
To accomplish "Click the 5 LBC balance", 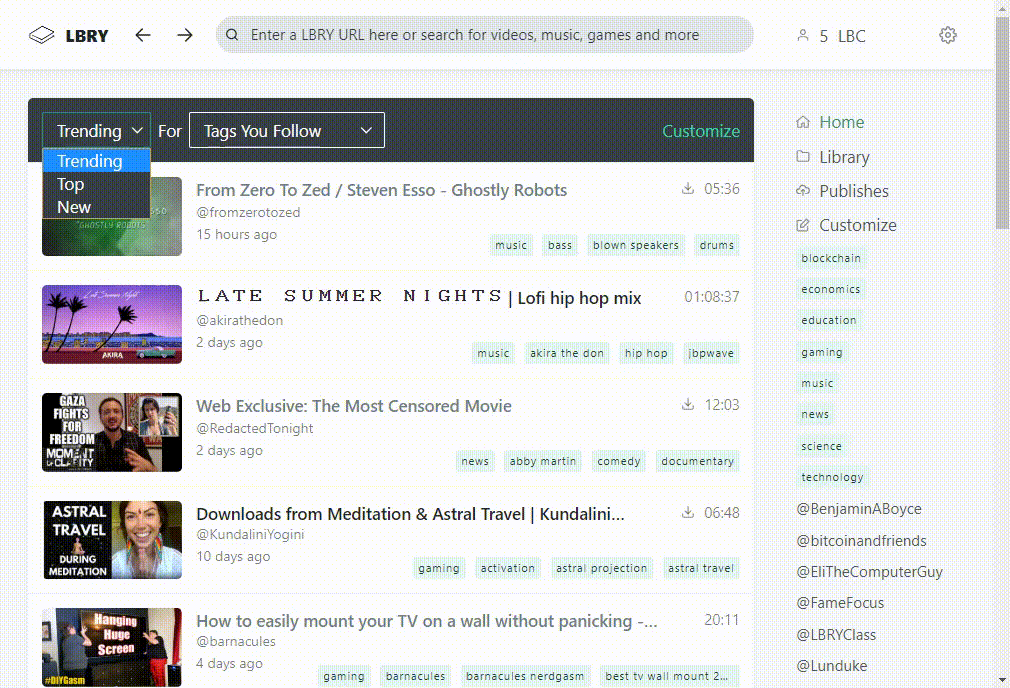I will pyautogui.click(x=843, y=36).
